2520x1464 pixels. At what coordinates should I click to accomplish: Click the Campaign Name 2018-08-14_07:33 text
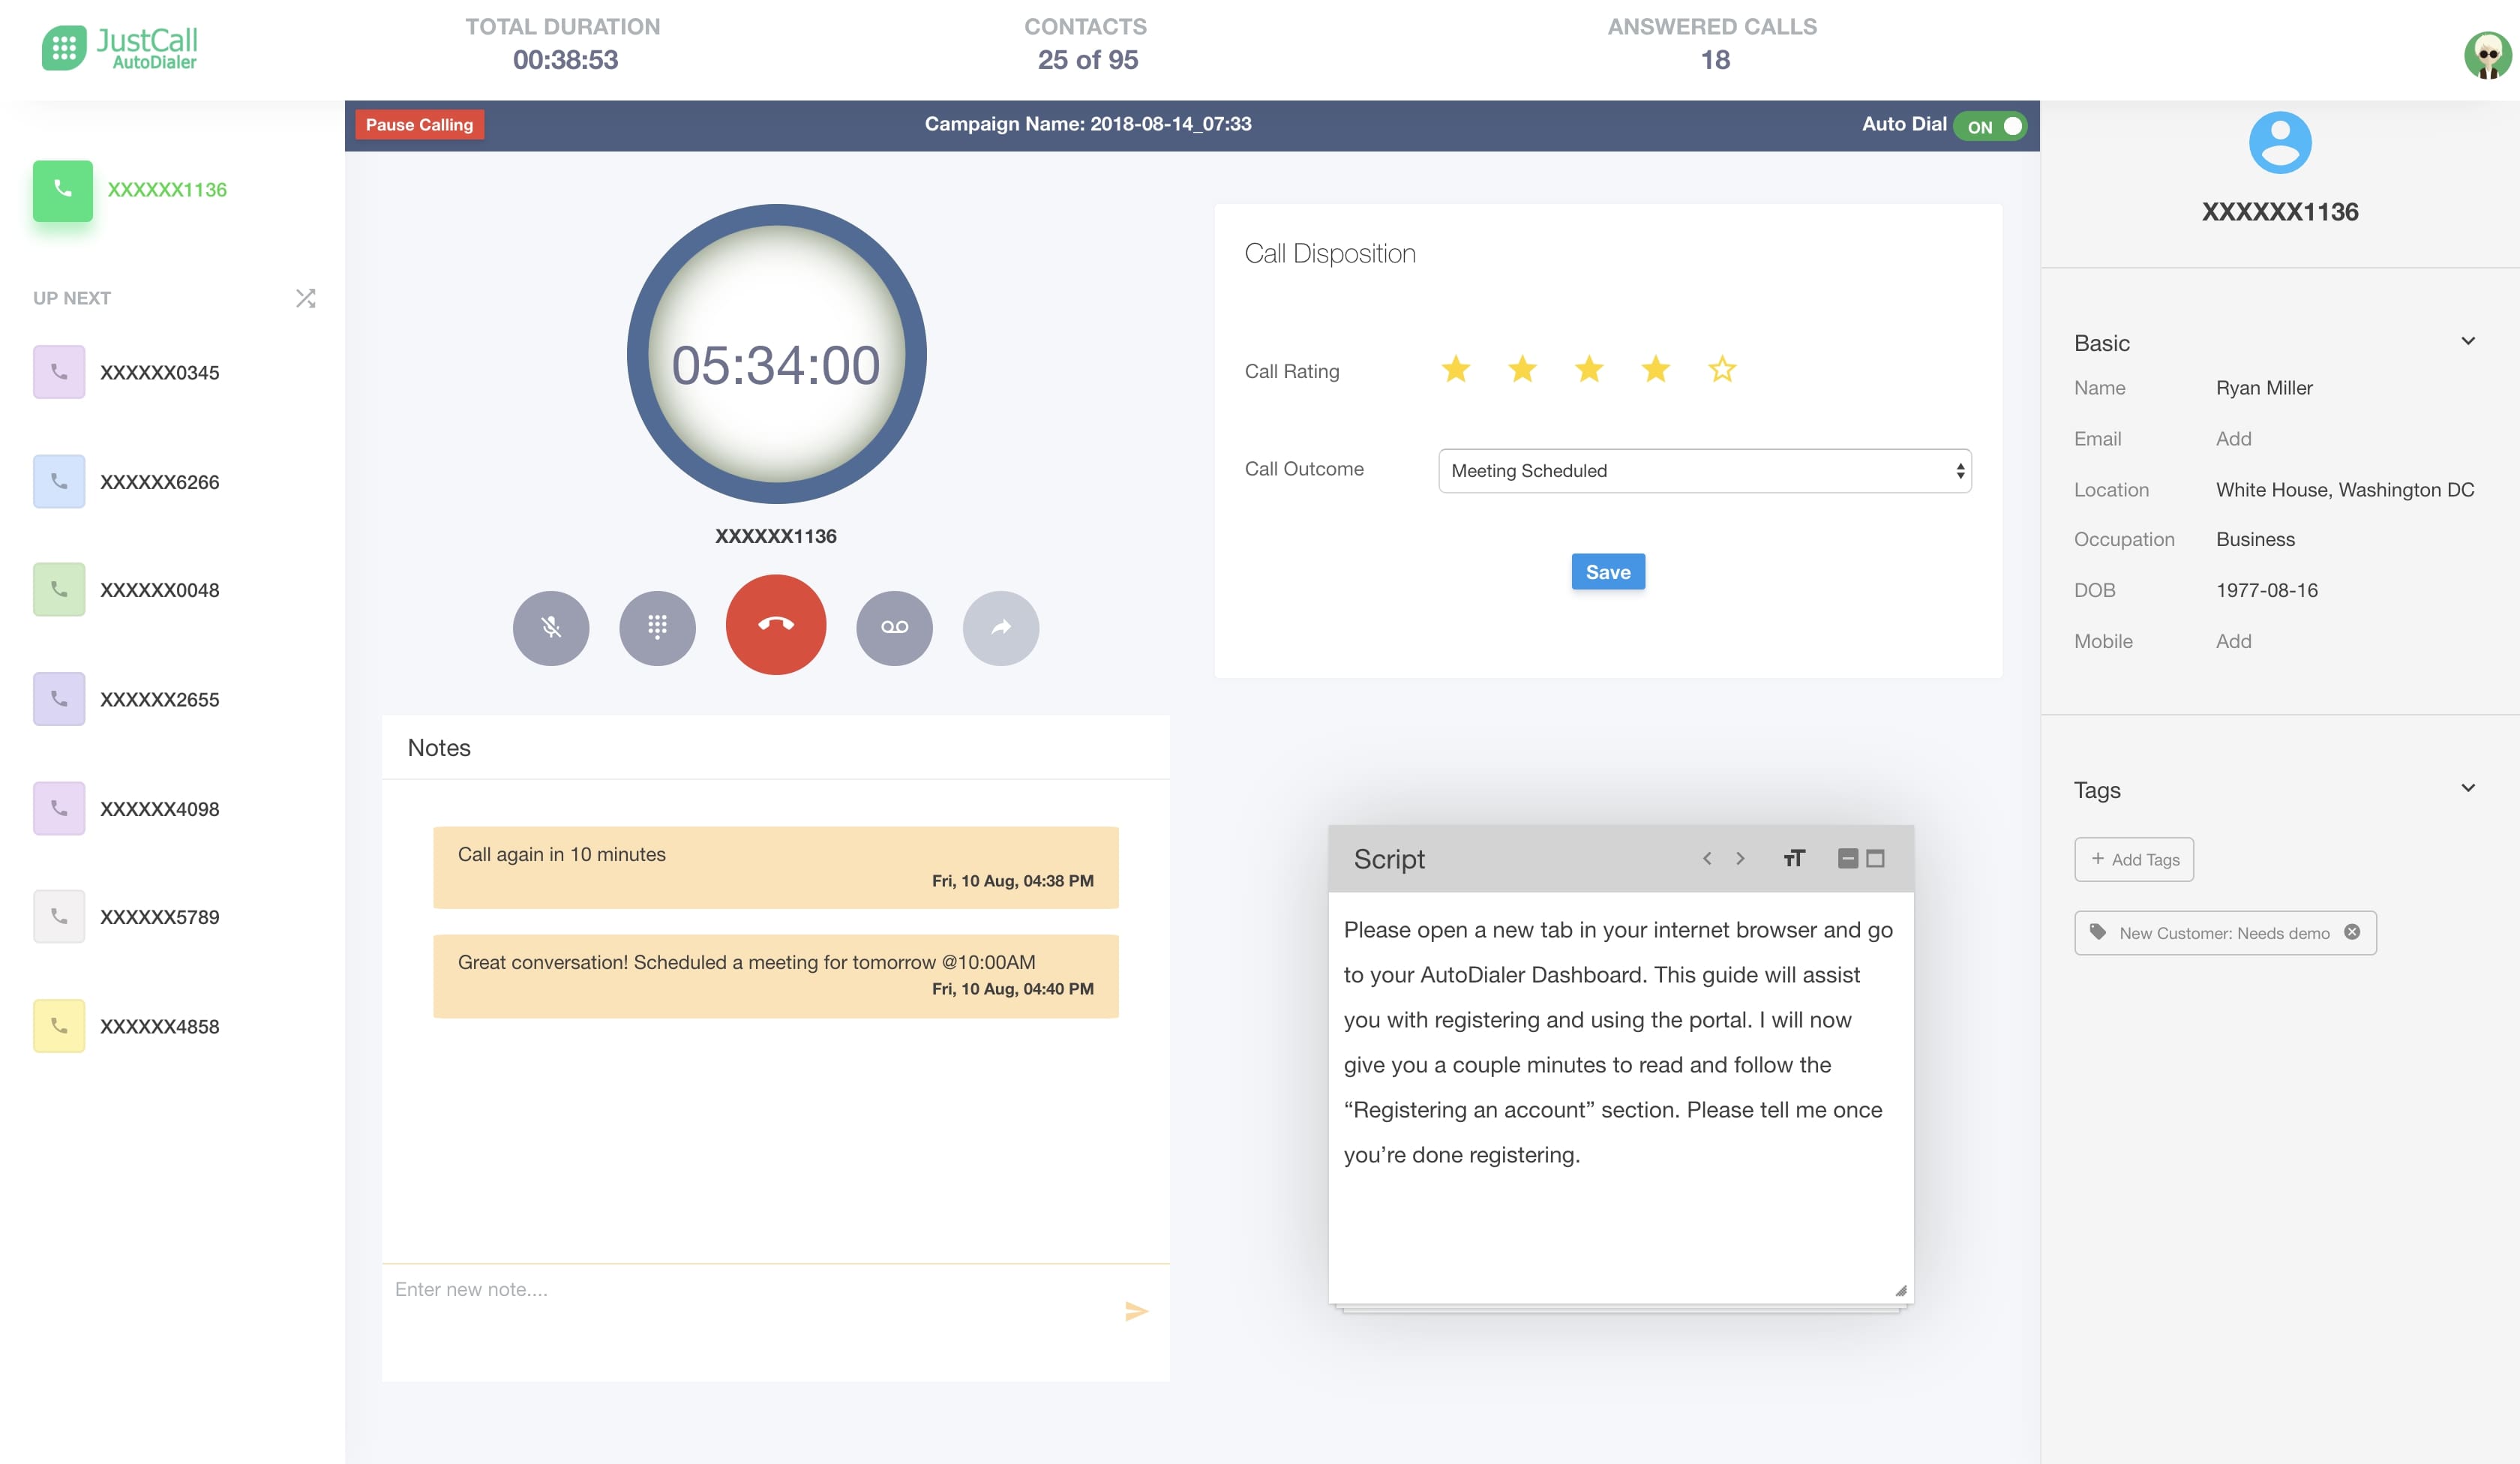pyautogui.click(x=1088, y=124)
